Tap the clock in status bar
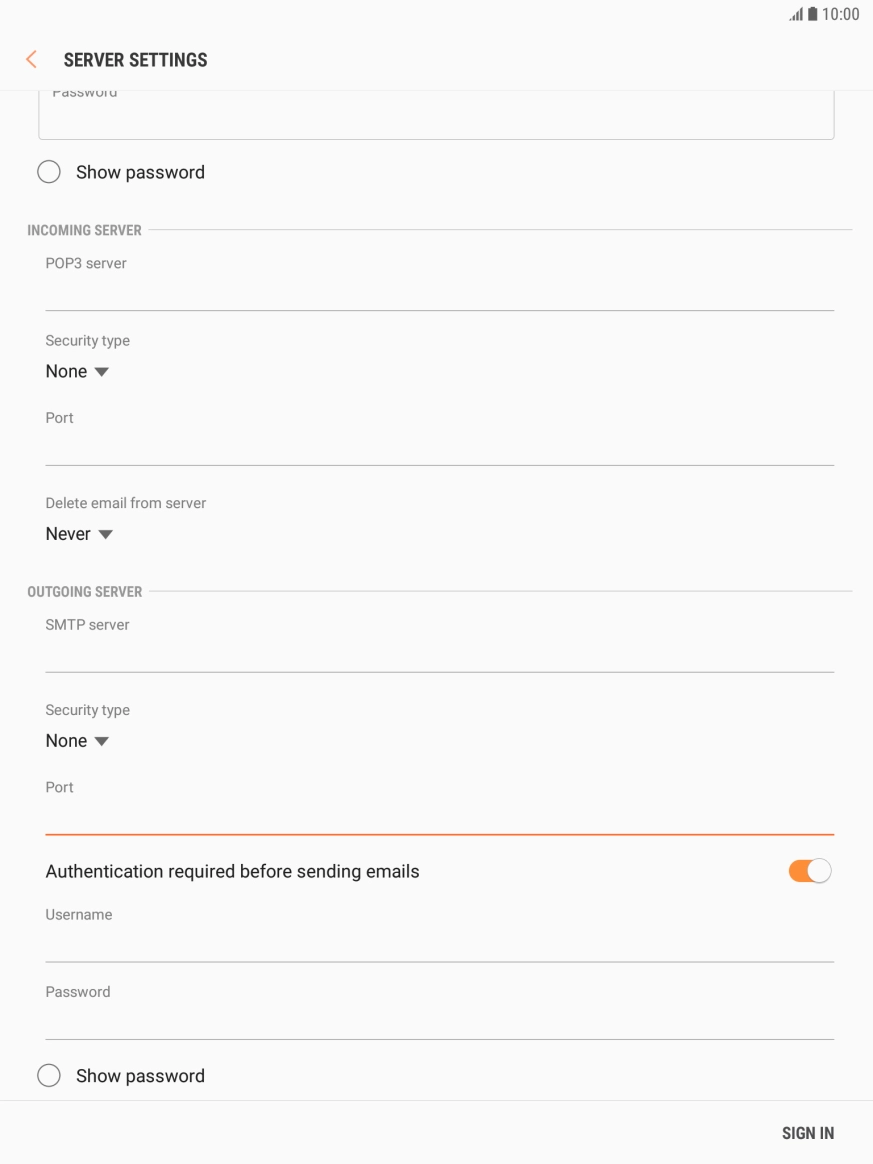Image resolution: width=873 pixels, height=1164 pixels. (841, 15)
